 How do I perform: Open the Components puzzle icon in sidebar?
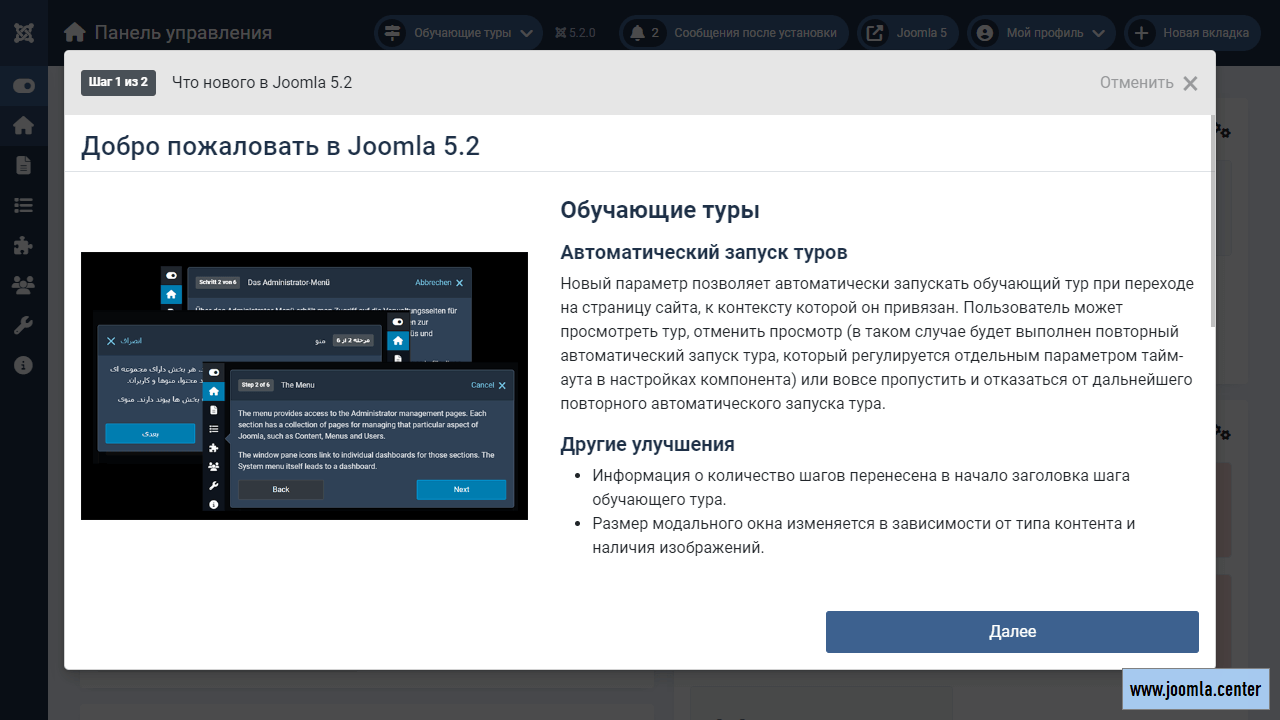23,245
